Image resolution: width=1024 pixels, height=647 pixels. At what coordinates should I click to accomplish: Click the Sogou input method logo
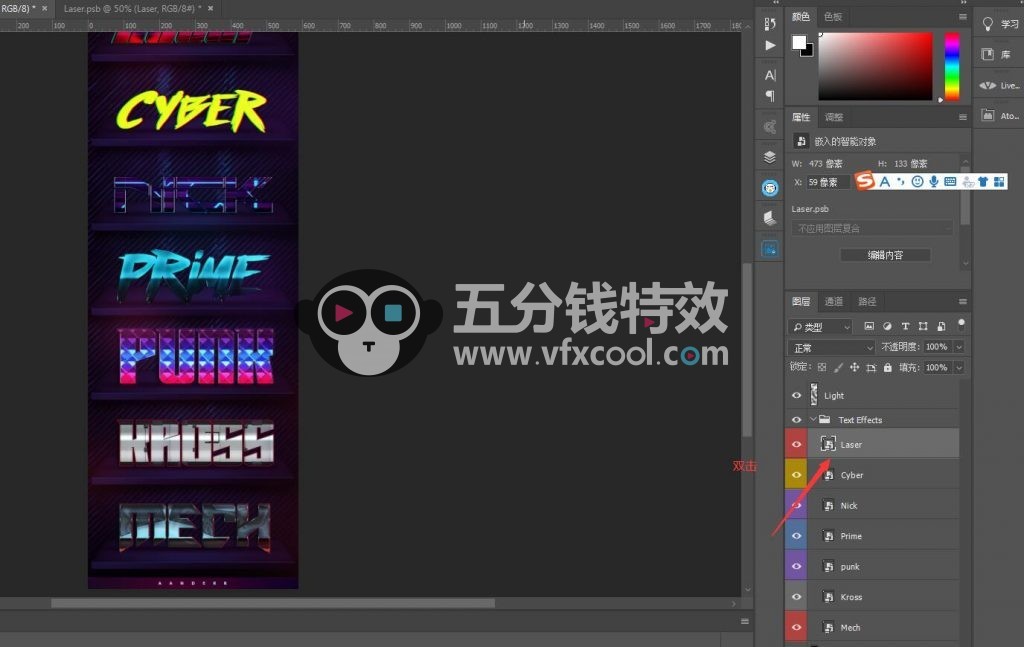click(865, 180)
